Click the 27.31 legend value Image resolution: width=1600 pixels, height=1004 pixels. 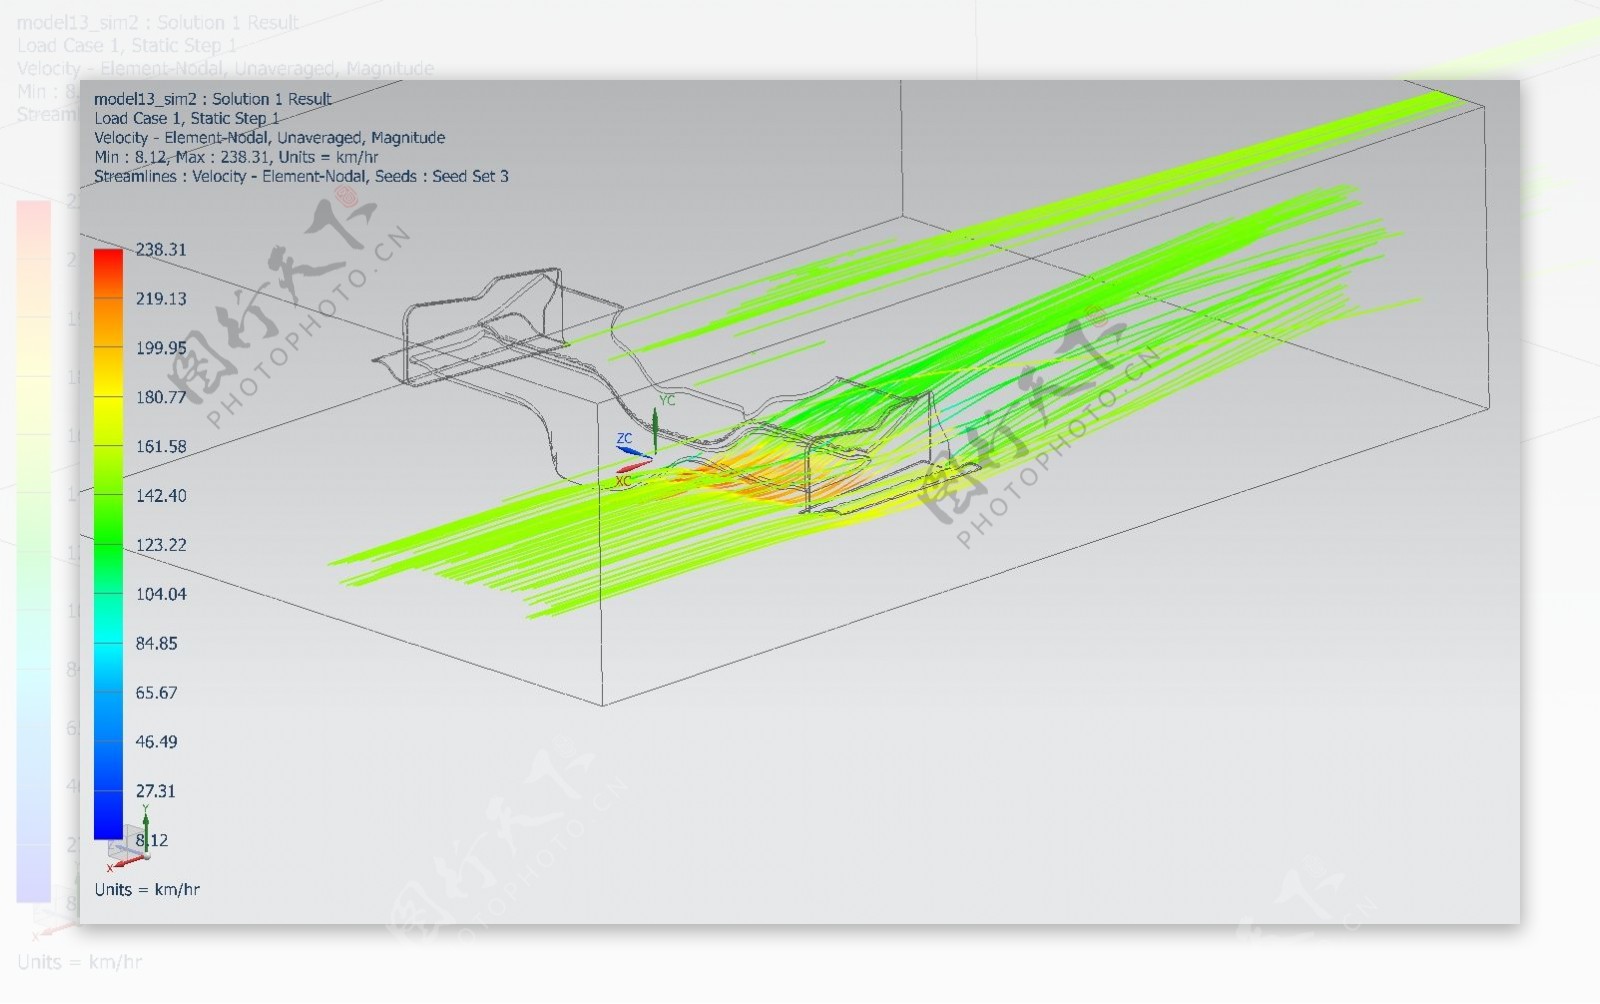[156, 791]
